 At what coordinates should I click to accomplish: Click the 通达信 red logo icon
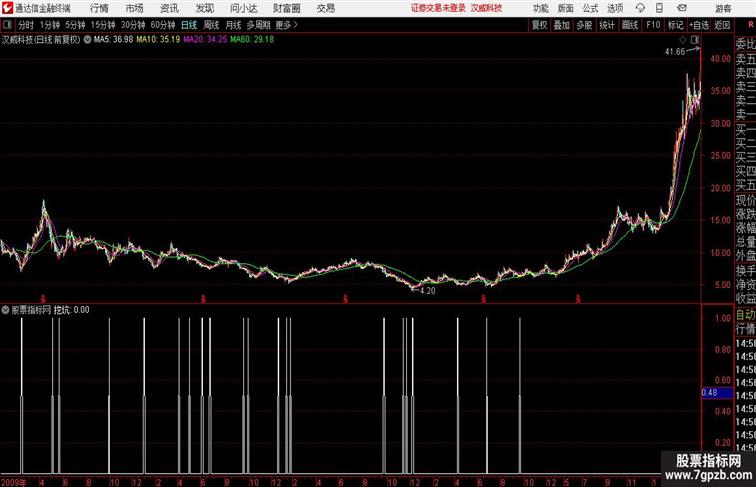tap(7, 8)
